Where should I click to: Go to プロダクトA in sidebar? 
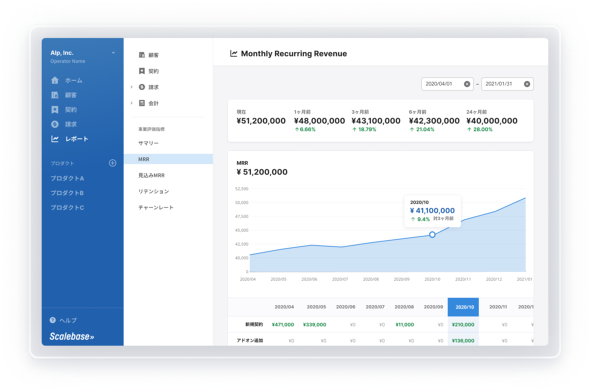tap(67, 178)
